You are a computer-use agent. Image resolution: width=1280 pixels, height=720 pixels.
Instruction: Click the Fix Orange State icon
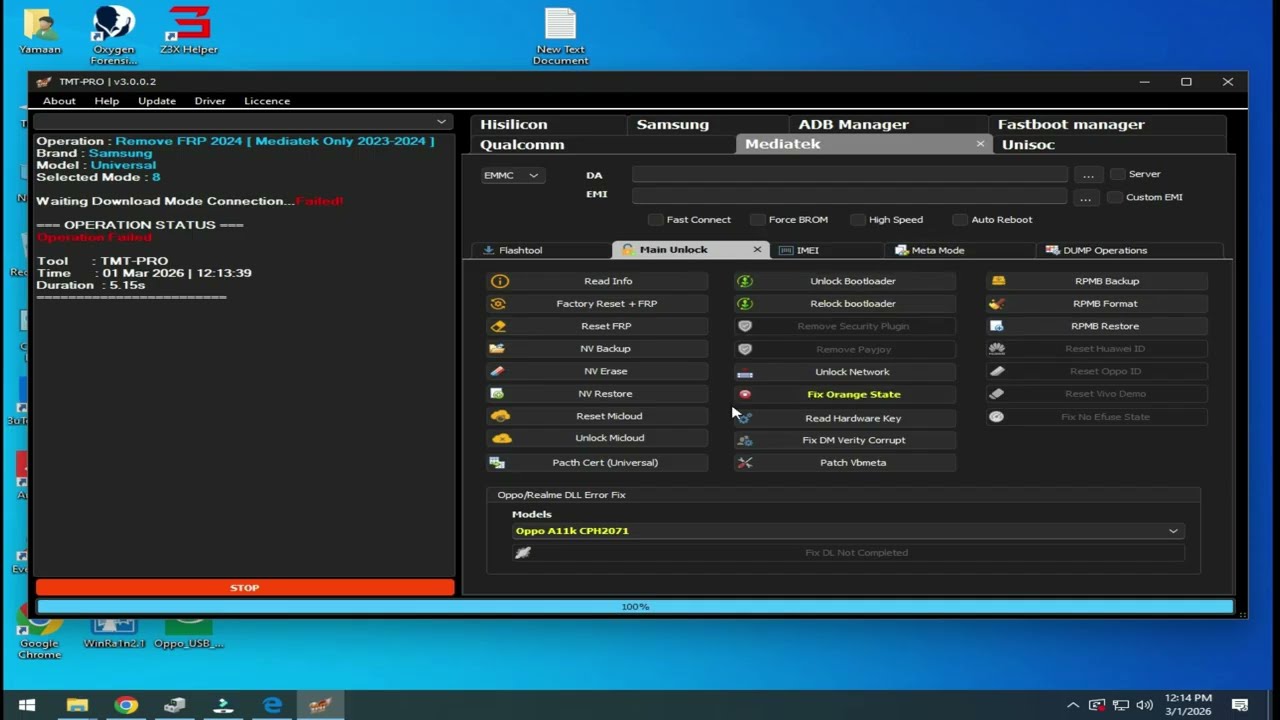pyautogui.click(x=745, y=394)
